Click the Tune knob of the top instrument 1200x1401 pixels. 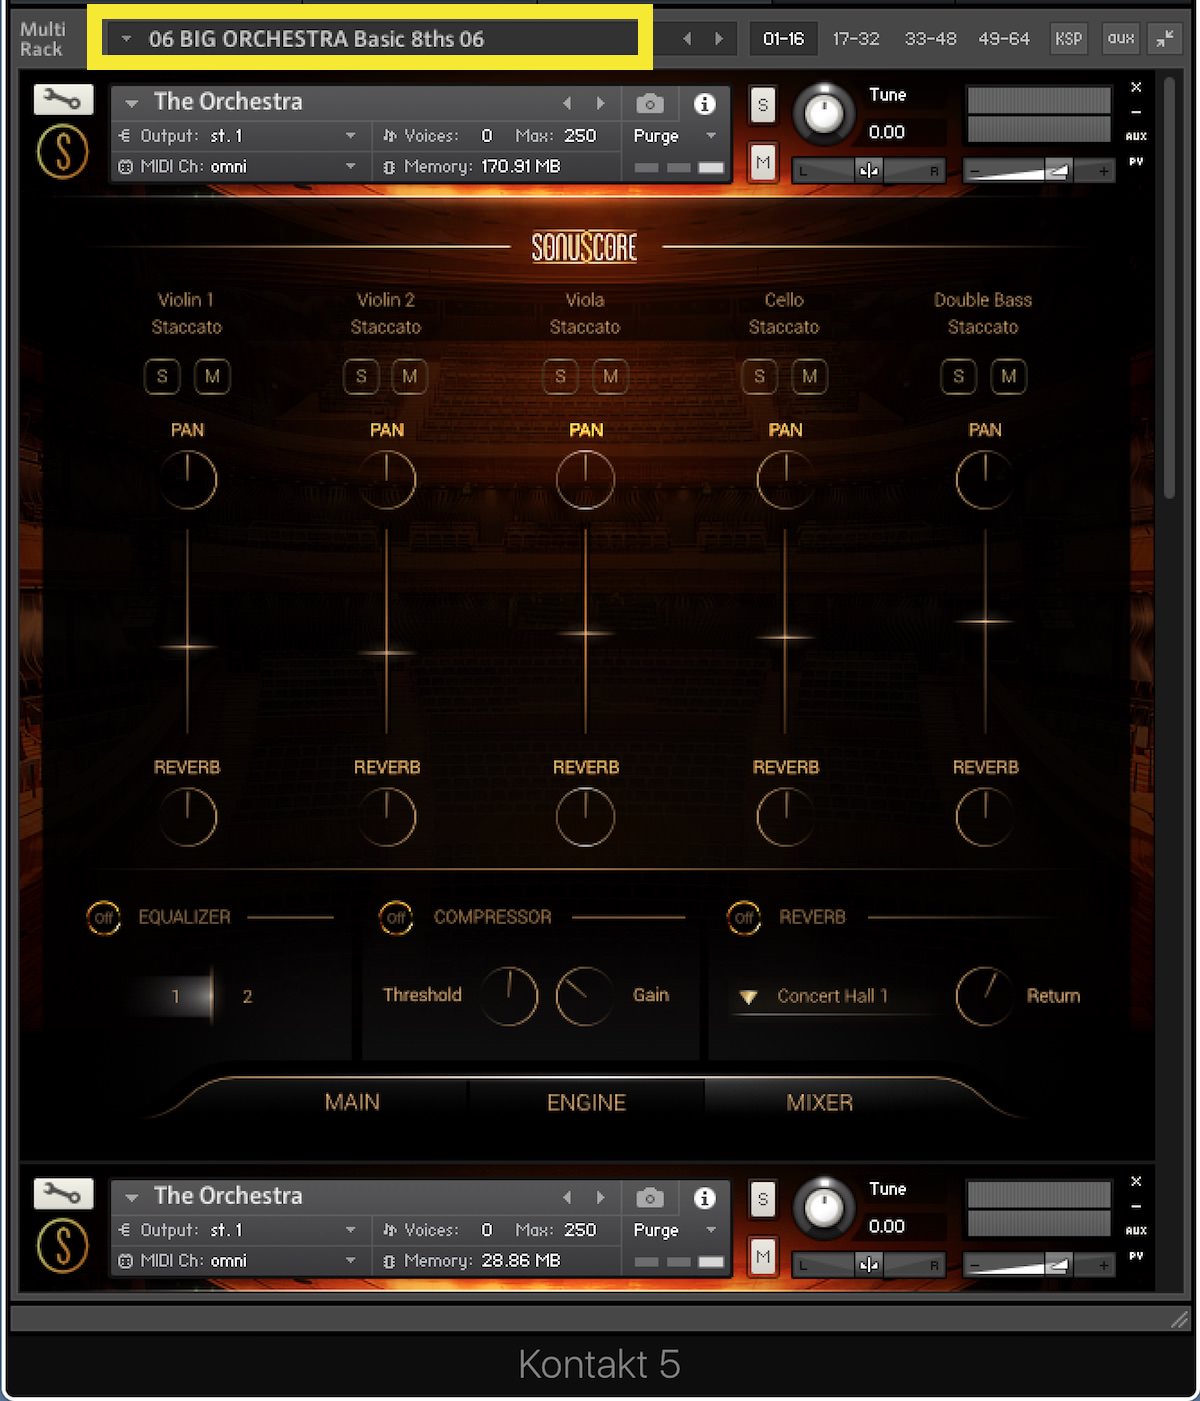pos(824,114)
